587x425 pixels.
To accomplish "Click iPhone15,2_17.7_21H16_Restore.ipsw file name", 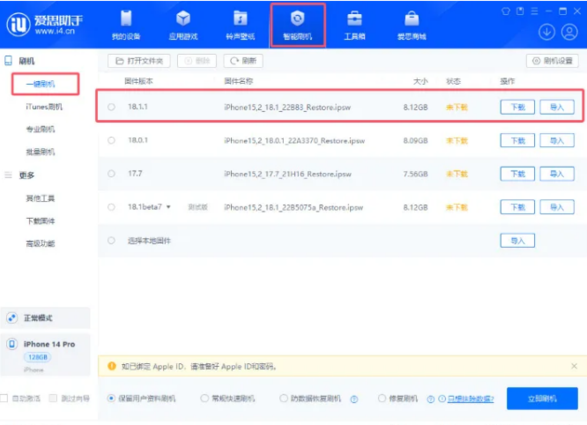I will click(x=288, y=174).
